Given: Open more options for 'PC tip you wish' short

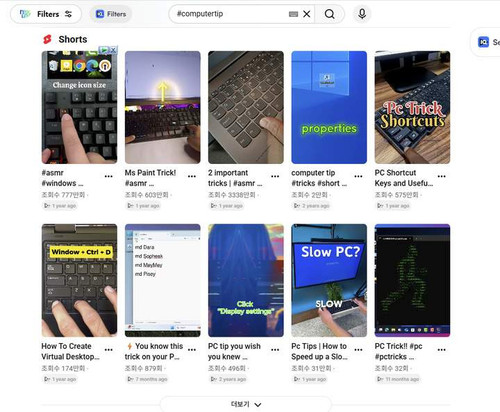Looking at the screenshot, I should 275,350.
